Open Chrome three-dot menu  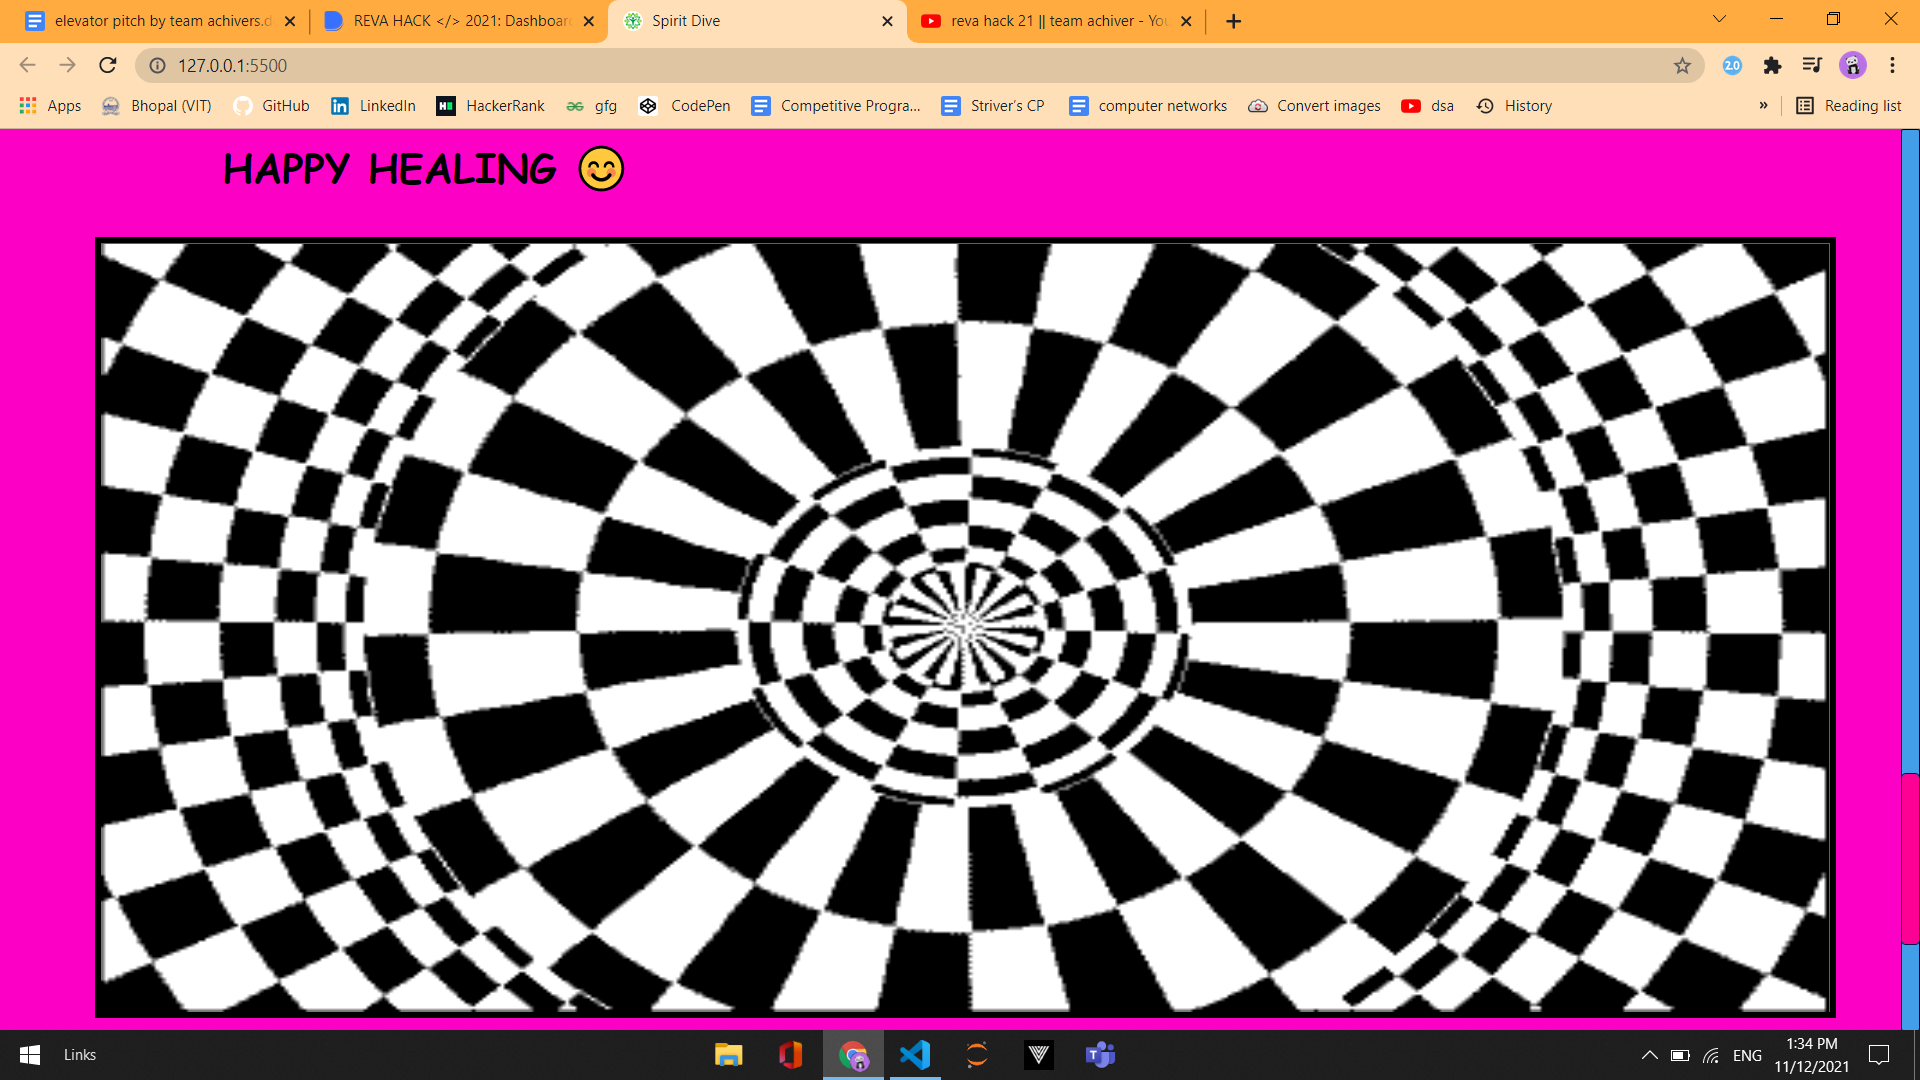(1892, 65)
